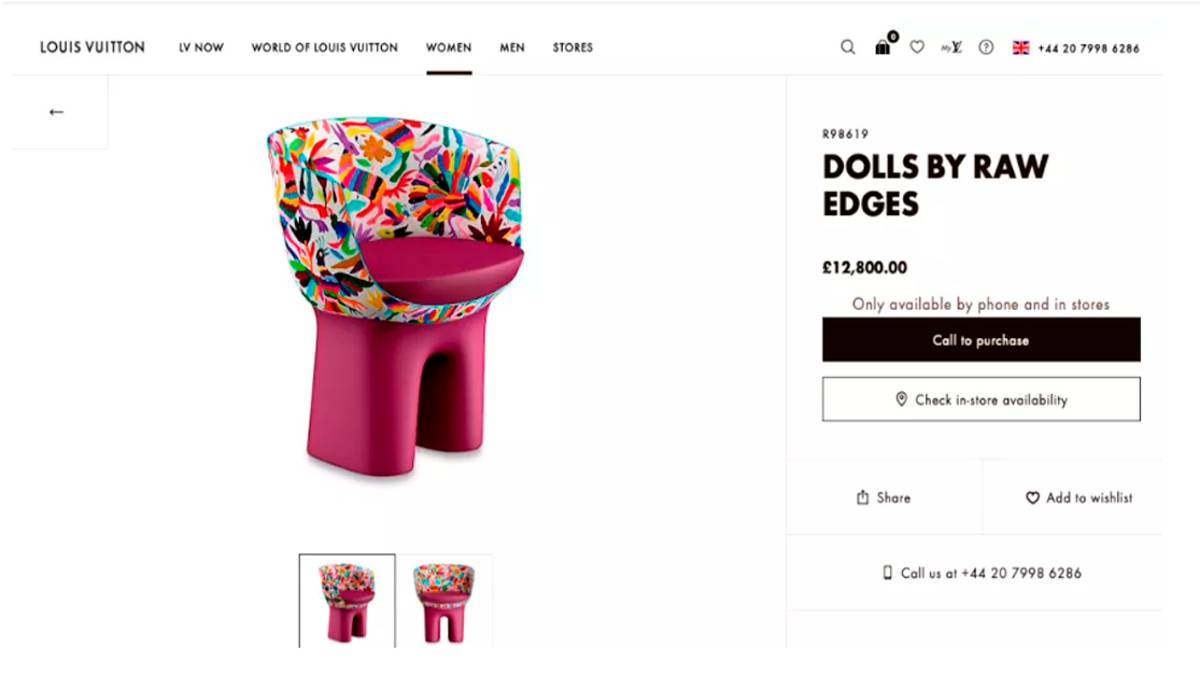
Task: Open the World of Louis Vuitton menu
Action: pos(324,47)
